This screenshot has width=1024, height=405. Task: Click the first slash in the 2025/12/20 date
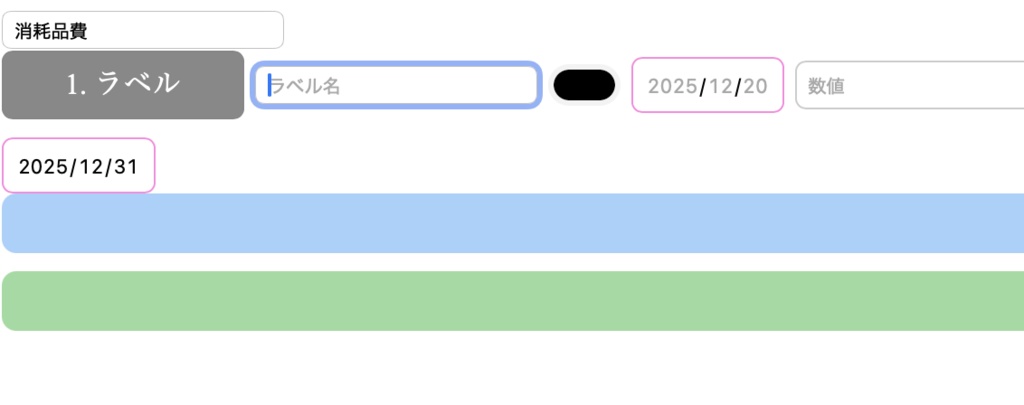pos(702,86)
